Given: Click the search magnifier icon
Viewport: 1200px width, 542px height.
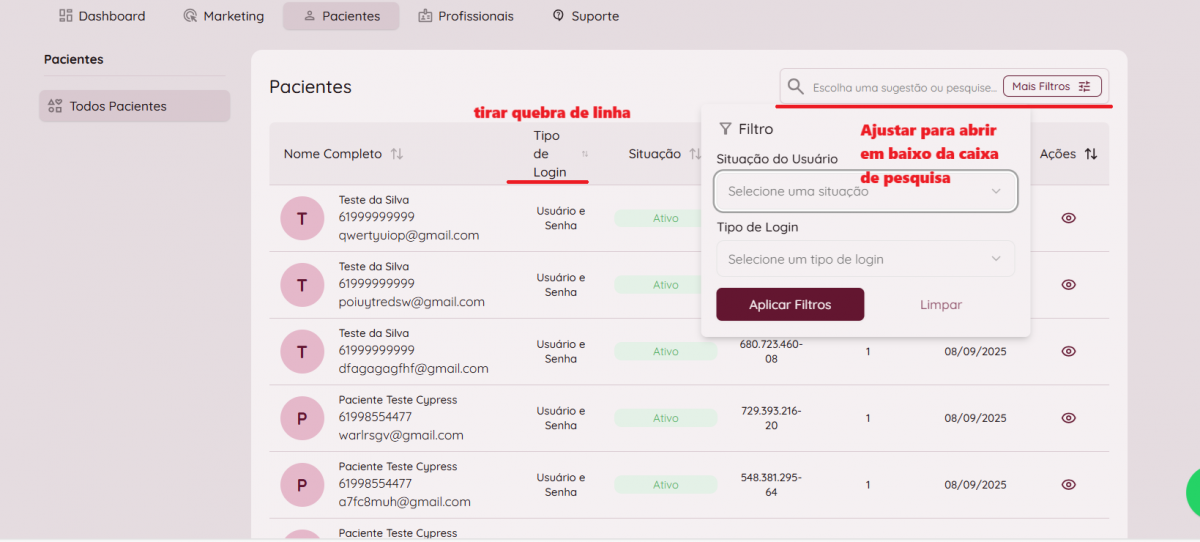Looking at the screenshot, I should (796, 87).
